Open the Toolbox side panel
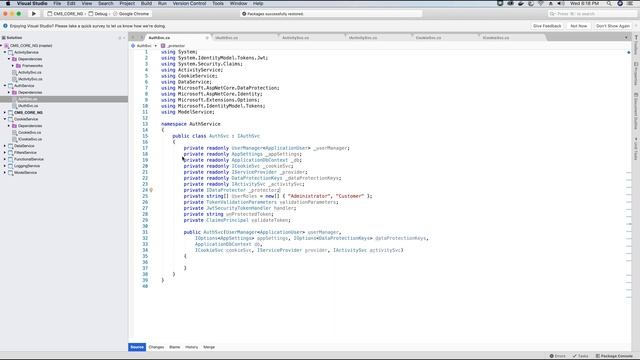This screenshot has width=640, height=360. (636, 45)
